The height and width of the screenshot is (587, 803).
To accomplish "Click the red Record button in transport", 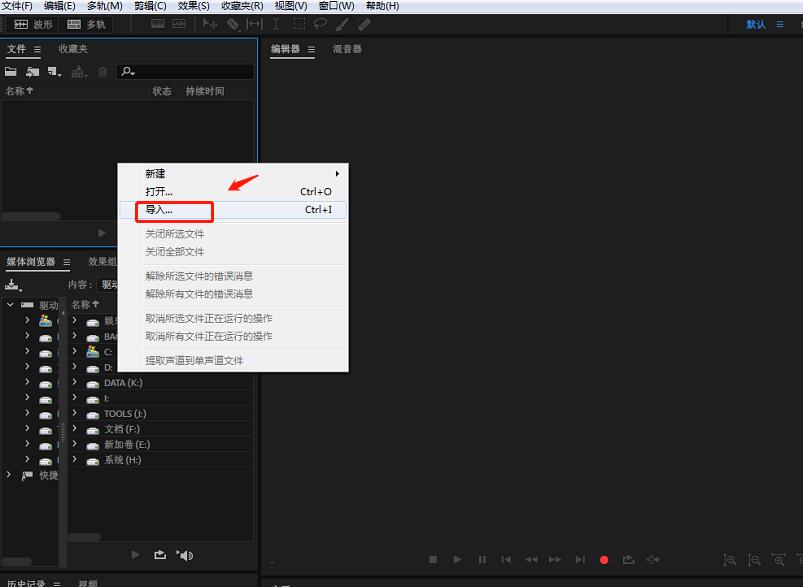I will coord(604,560).
